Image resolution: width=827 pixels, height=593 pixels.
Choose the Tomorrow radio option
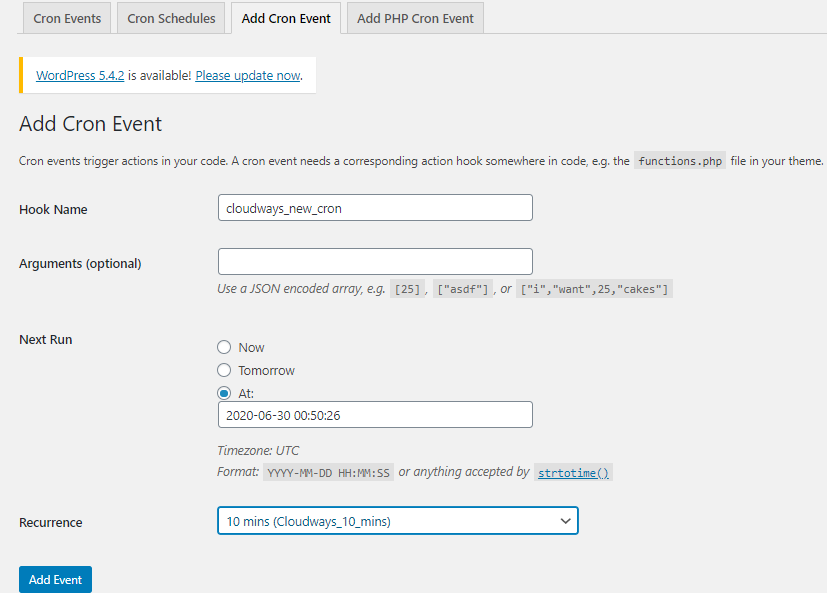[x=224, y=371]
